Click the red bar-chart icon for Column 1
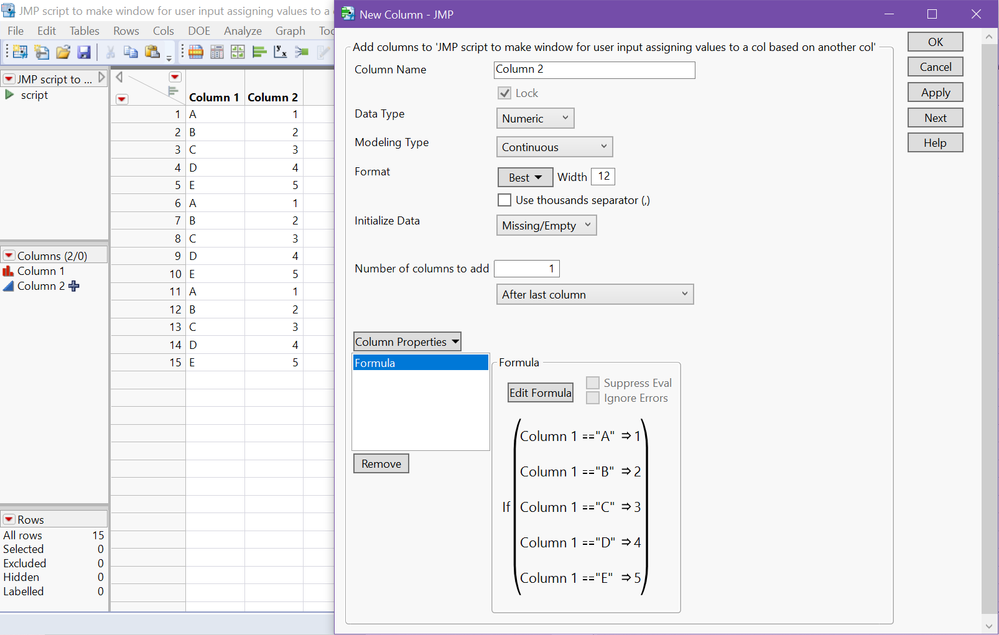 coord(9,271)
